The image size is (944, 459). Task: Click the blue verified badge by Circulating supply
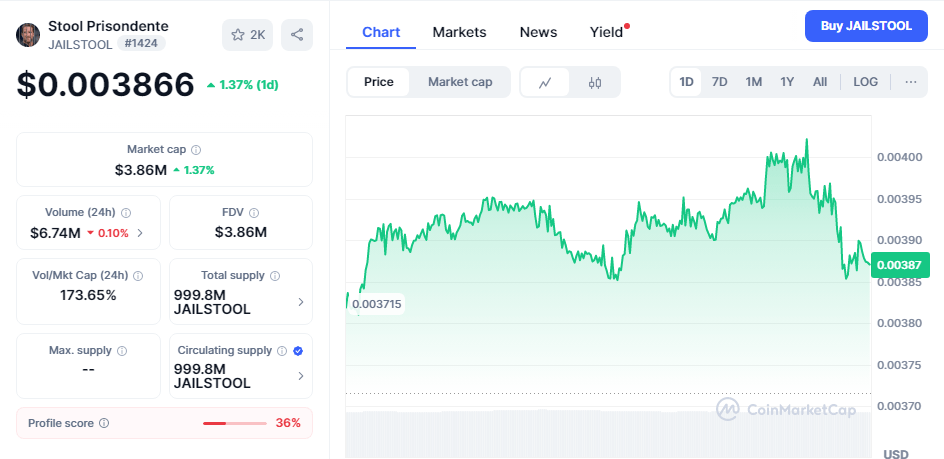coord(297,351)
